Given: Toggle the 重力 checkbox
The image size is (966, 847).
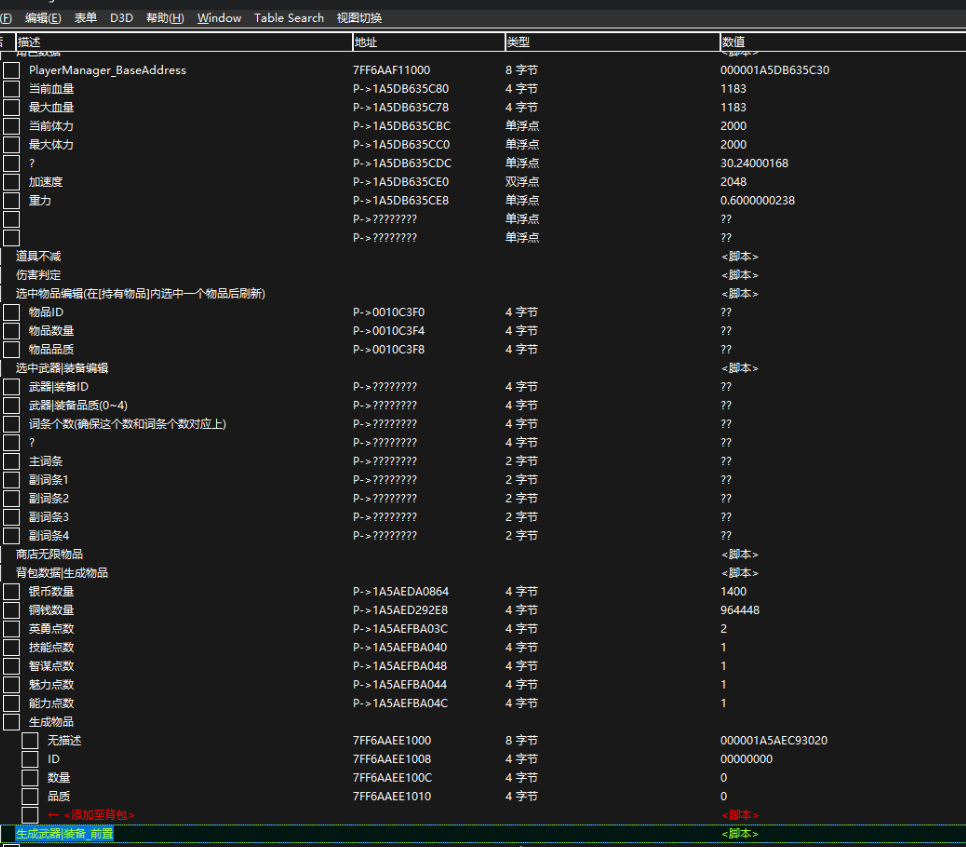Looking at the screenshot, I should pyautogui.click(x=11, y=201).
